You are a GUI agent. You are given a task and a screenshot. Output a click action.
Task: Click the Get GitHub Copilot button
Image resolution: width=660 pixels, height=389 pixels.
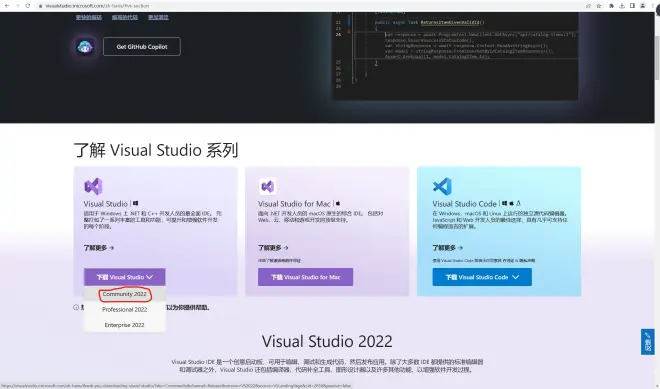(142, 47)
